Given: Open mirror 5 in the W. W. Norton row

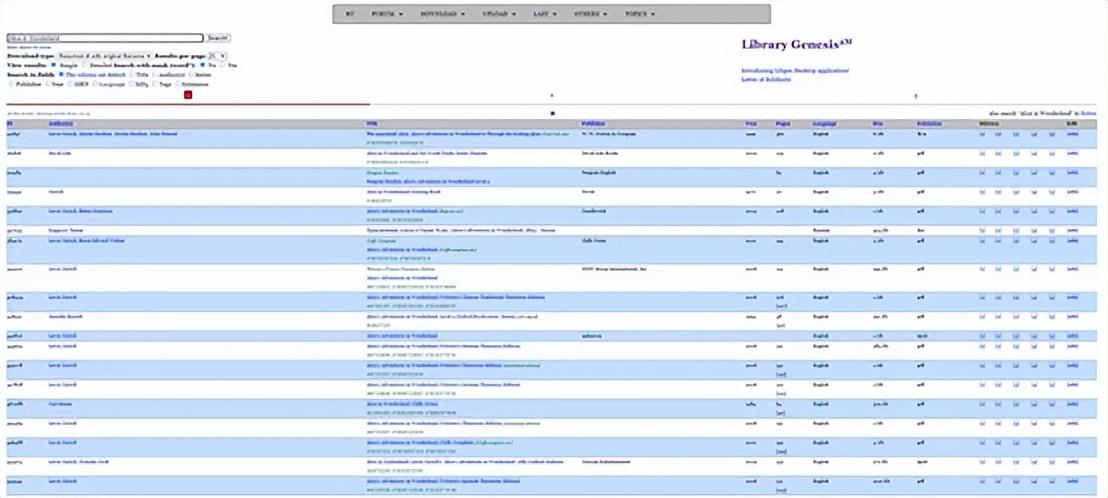Looking at the screenshot, I should (1051, 134).
